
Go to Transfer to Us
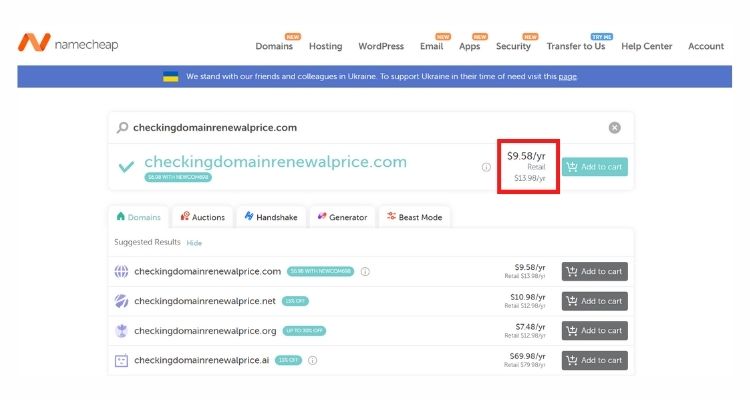[x=576, y=46]
